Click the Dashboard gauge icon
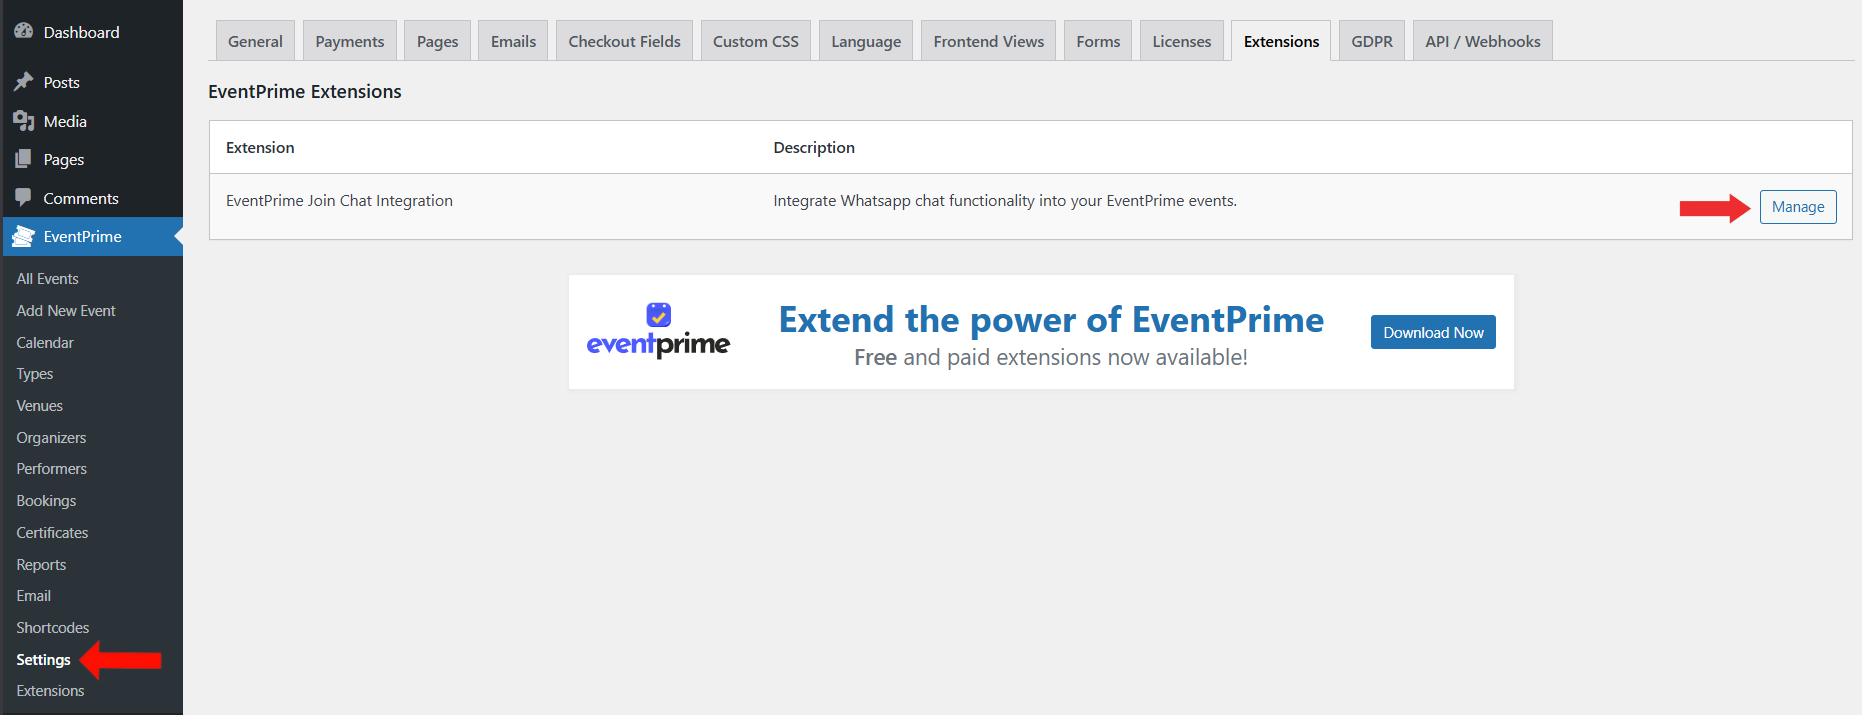 pyautogui.click(x=23, y=31)
